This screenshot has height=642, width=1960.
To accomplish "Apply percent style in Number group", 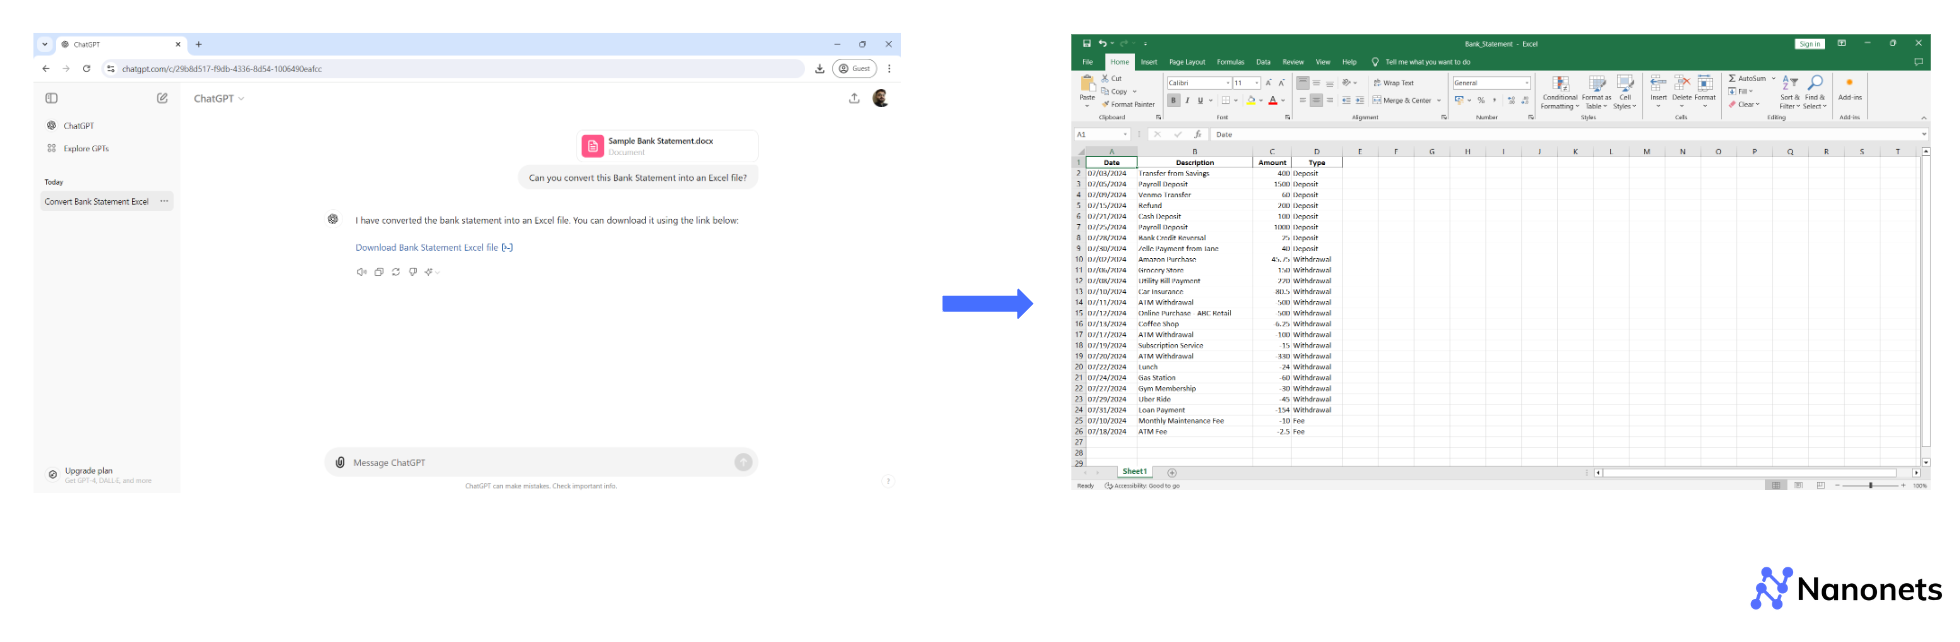I will coord(1481,100).
